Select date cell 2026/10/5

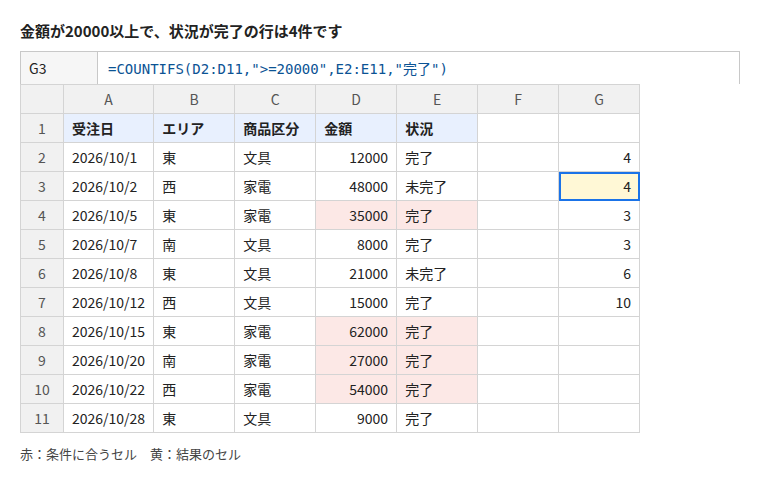tap(109, 215)
